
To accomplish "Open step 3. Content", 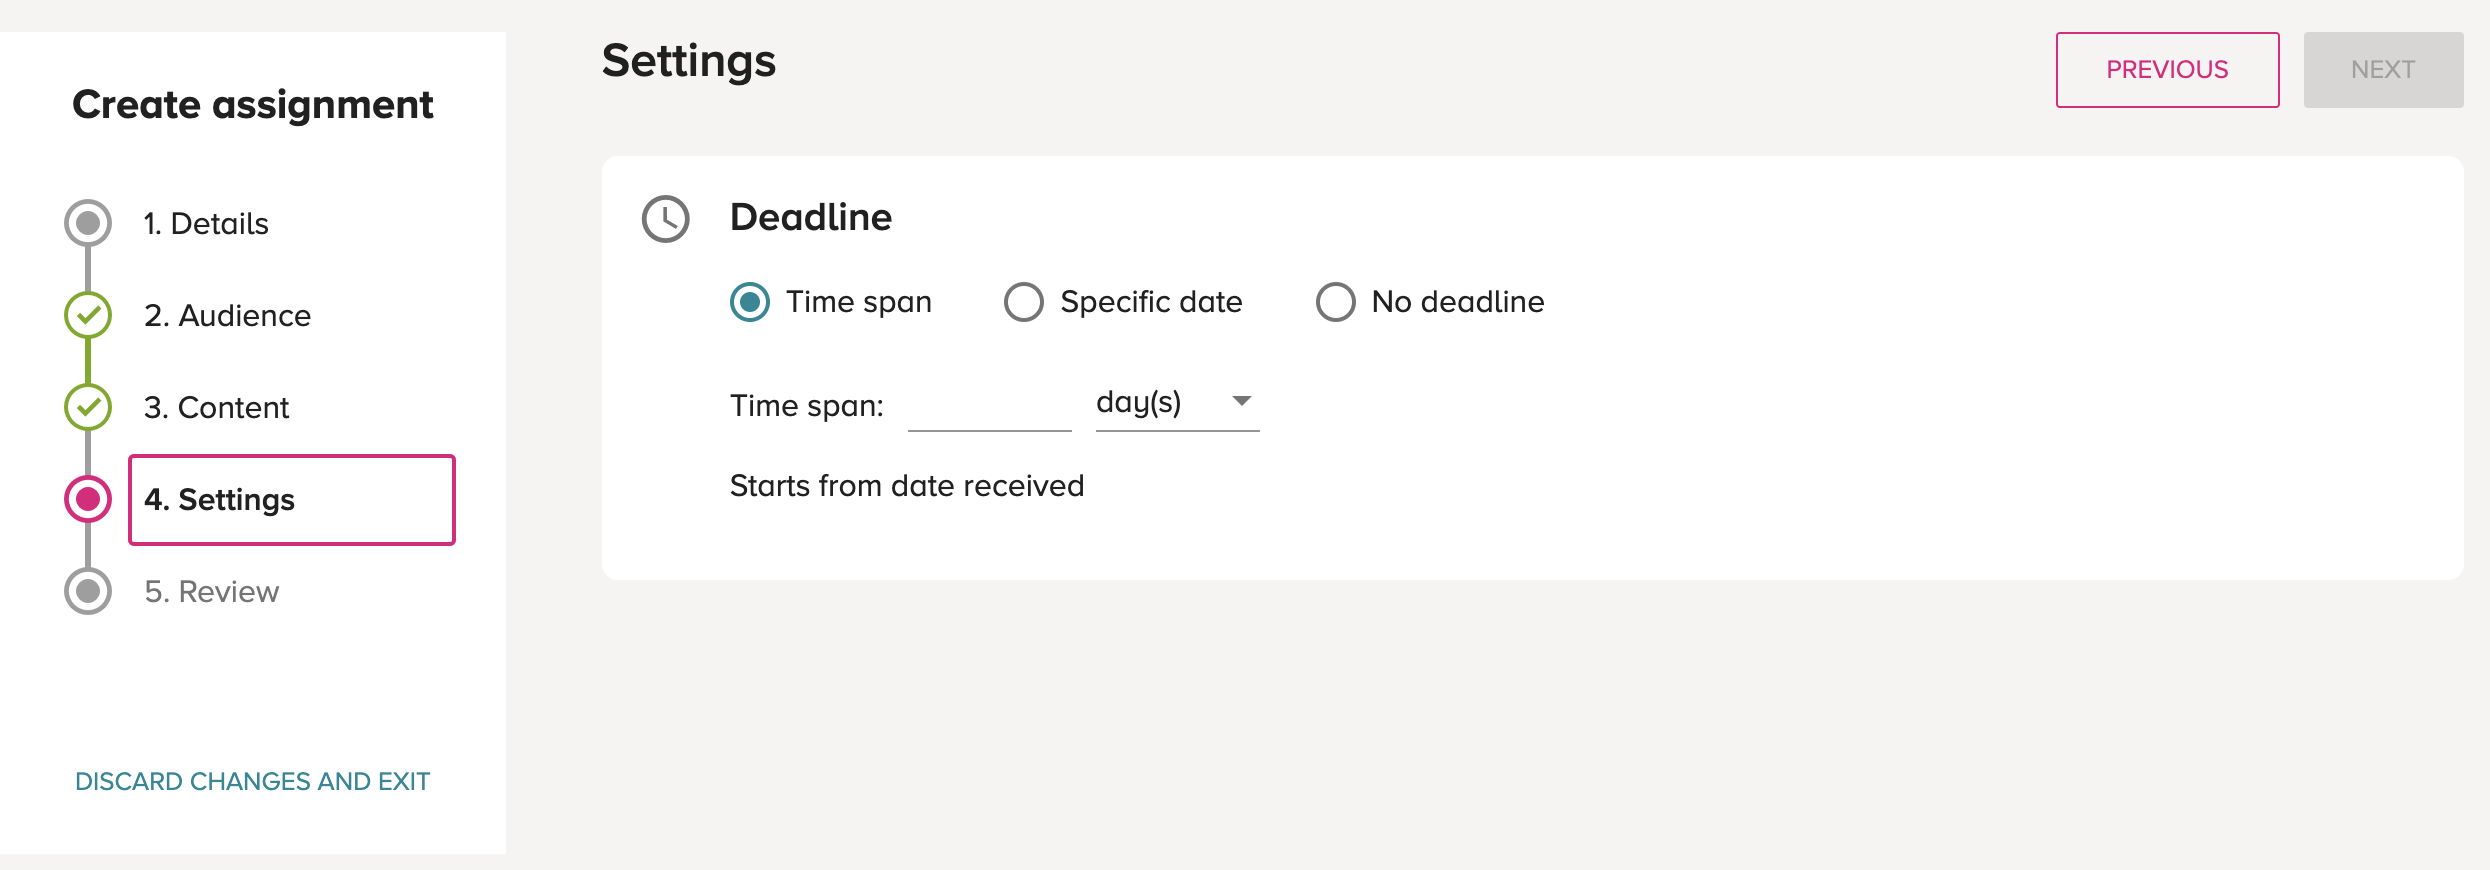I will 217,408.
